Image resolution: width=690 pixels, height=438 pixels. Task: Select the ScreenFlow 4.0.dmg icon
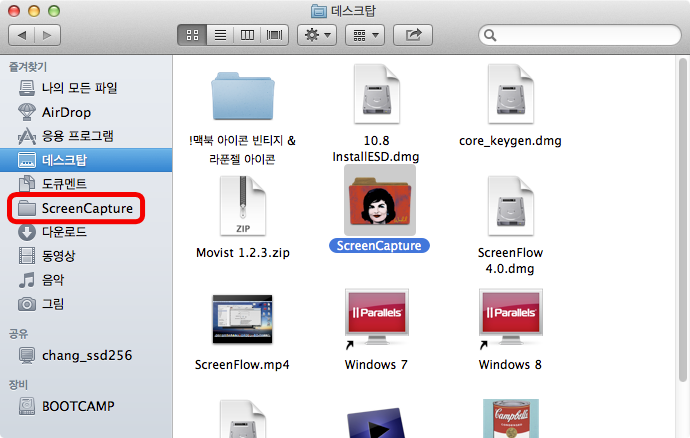(510, 206)
